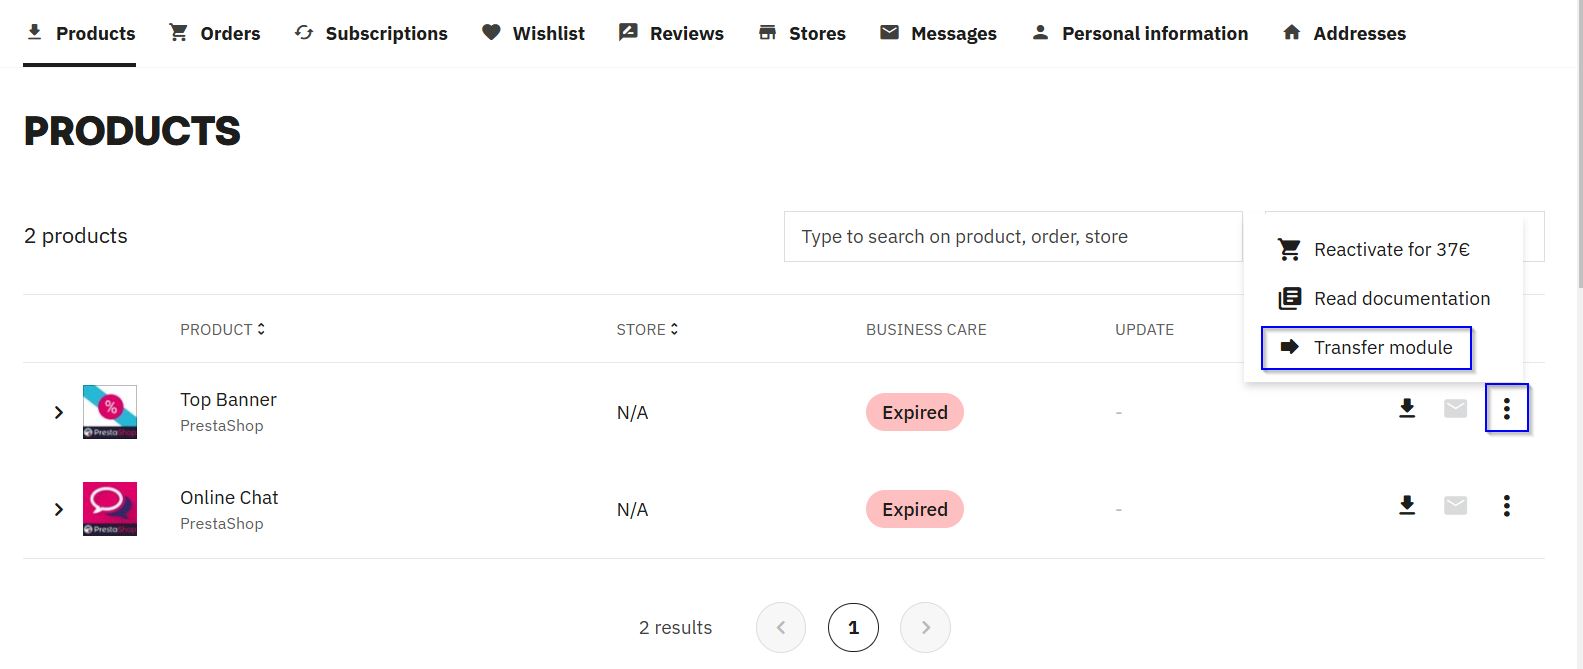Click the mail icon for Online Chat
This screenshot has height=669, width=1583.
pyautogui.click(x=1455, y=506)
